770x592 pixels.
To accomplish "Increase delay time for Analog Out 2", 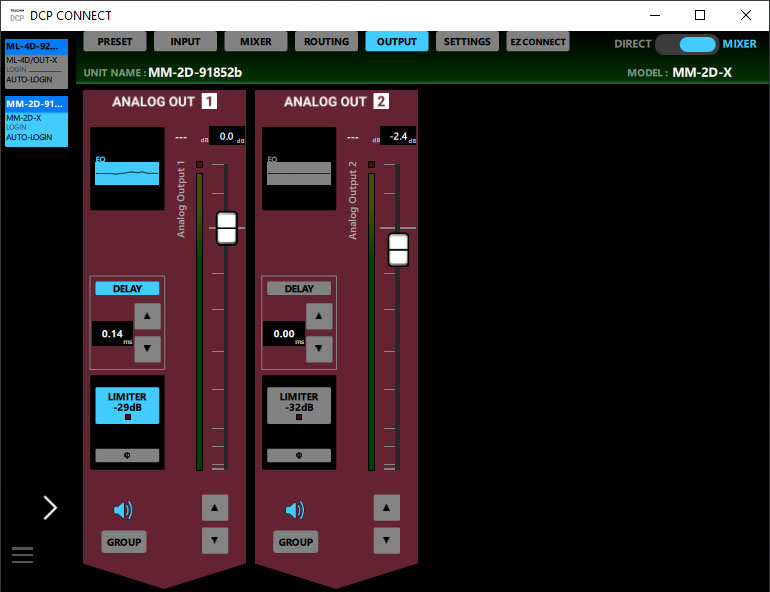I will pos(319,316).
